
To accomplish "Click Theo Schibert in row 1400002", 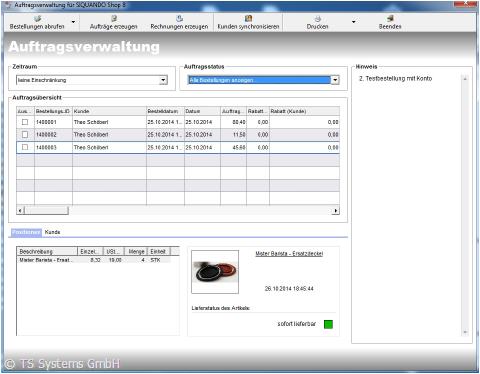I will coord(91,134).
